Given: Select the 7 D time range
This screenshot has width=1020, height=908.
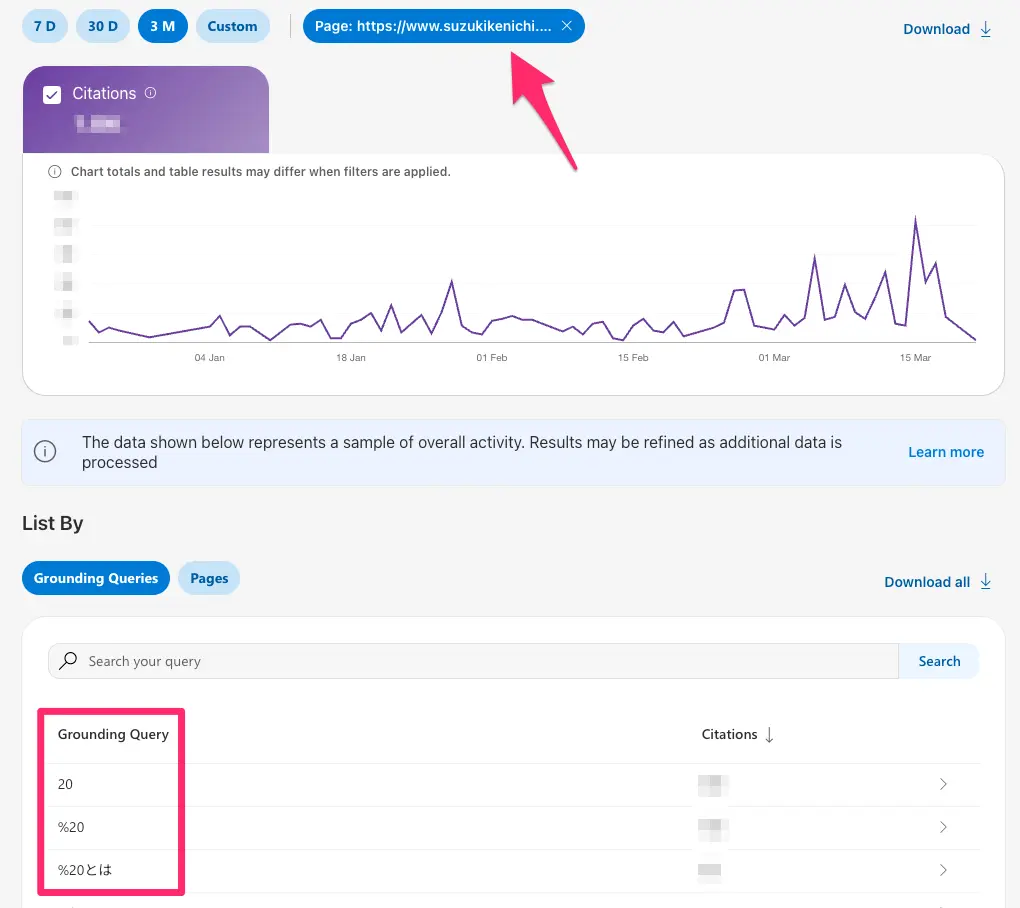Looking at the screenshot, I should tap(45, 26).
